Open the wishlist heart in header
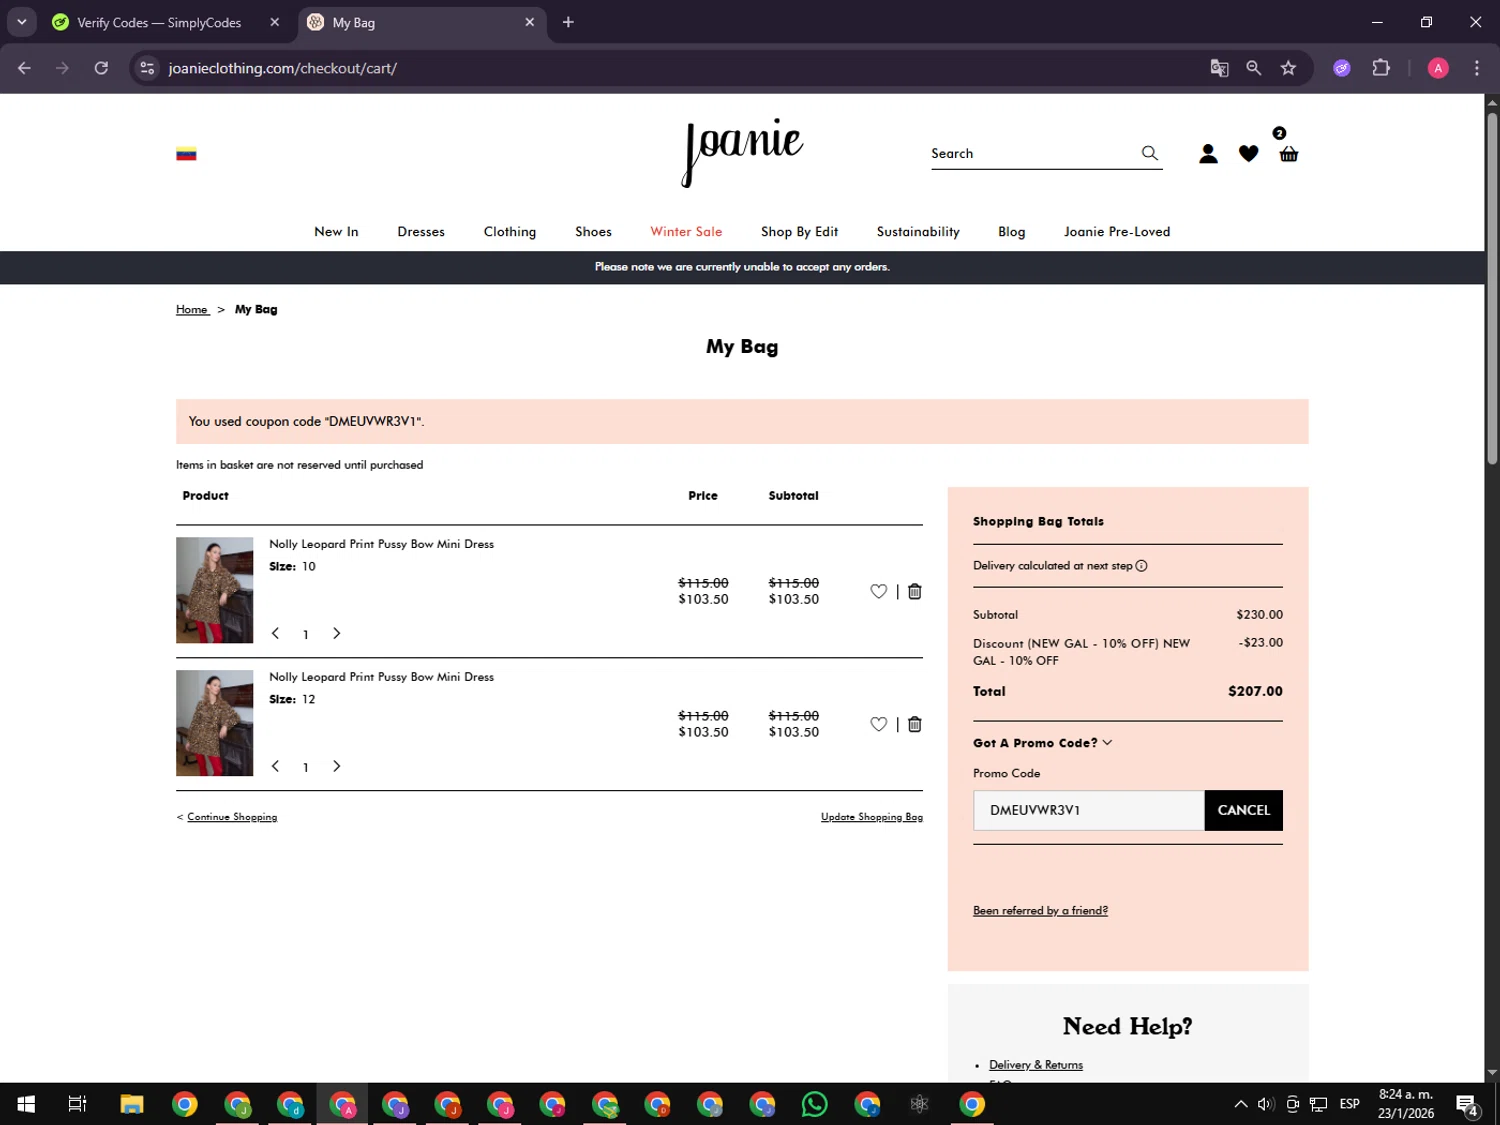The width and height of the screenshot is (1500, 1125). 1248,153
